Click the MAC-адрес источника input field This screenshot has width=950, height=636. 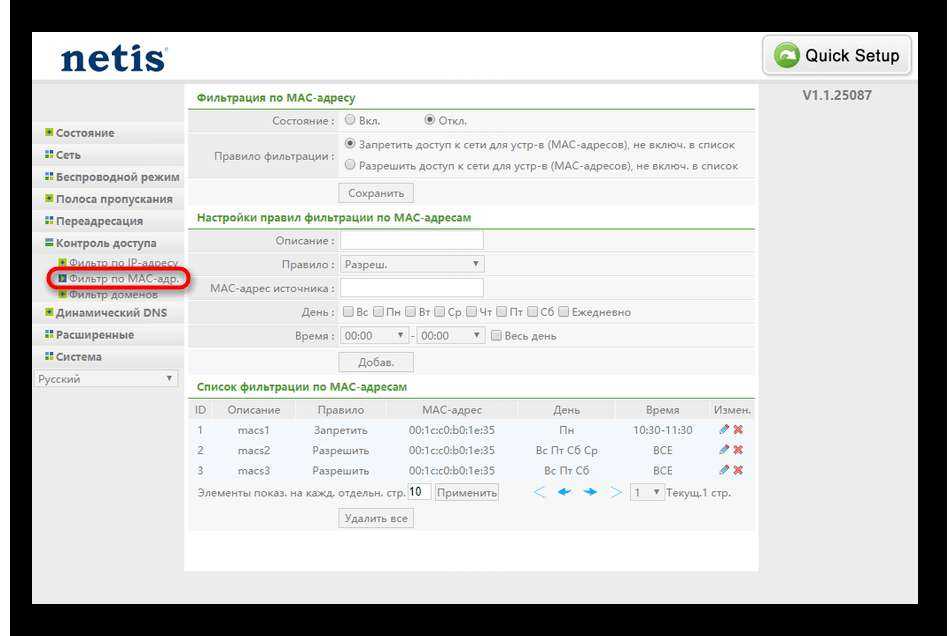click(x=412, y=288)
